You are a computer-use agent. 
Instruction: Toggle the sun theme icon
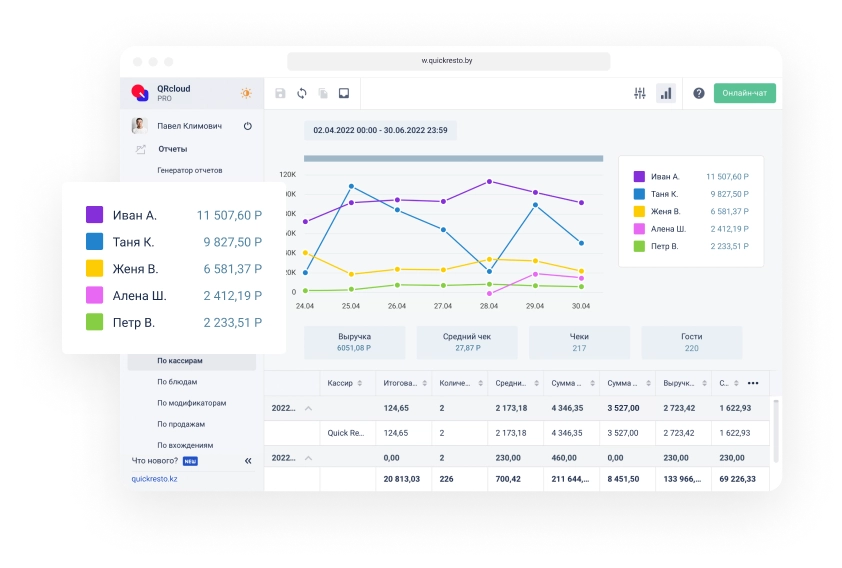[246, 93]
